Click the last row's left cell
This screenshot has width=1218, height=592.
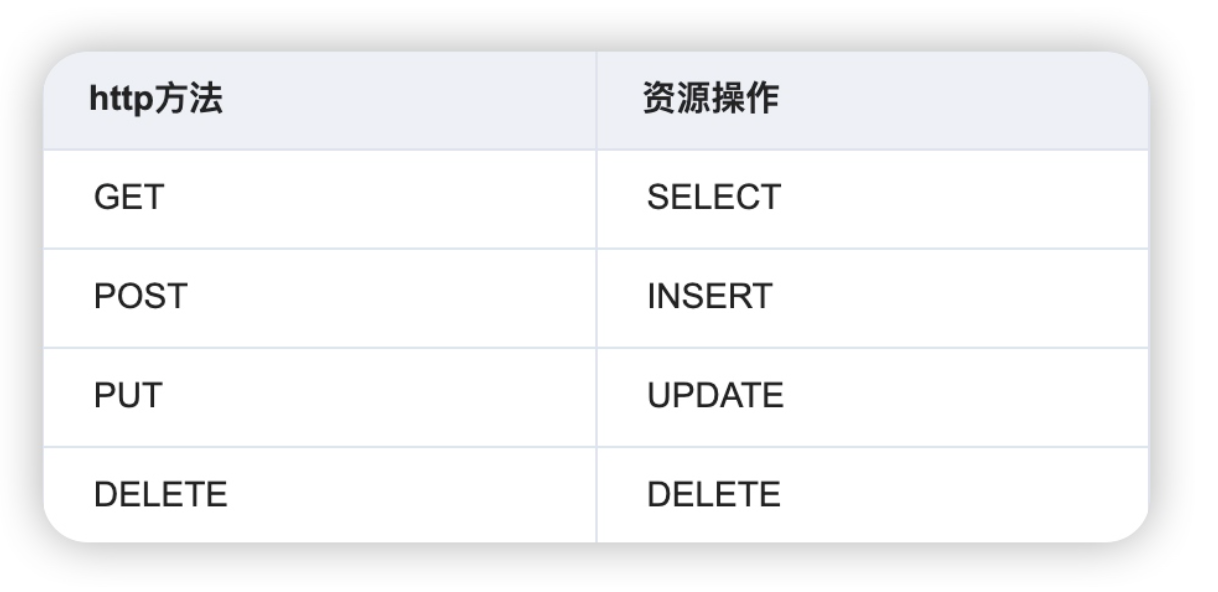[x=320, y=495]
